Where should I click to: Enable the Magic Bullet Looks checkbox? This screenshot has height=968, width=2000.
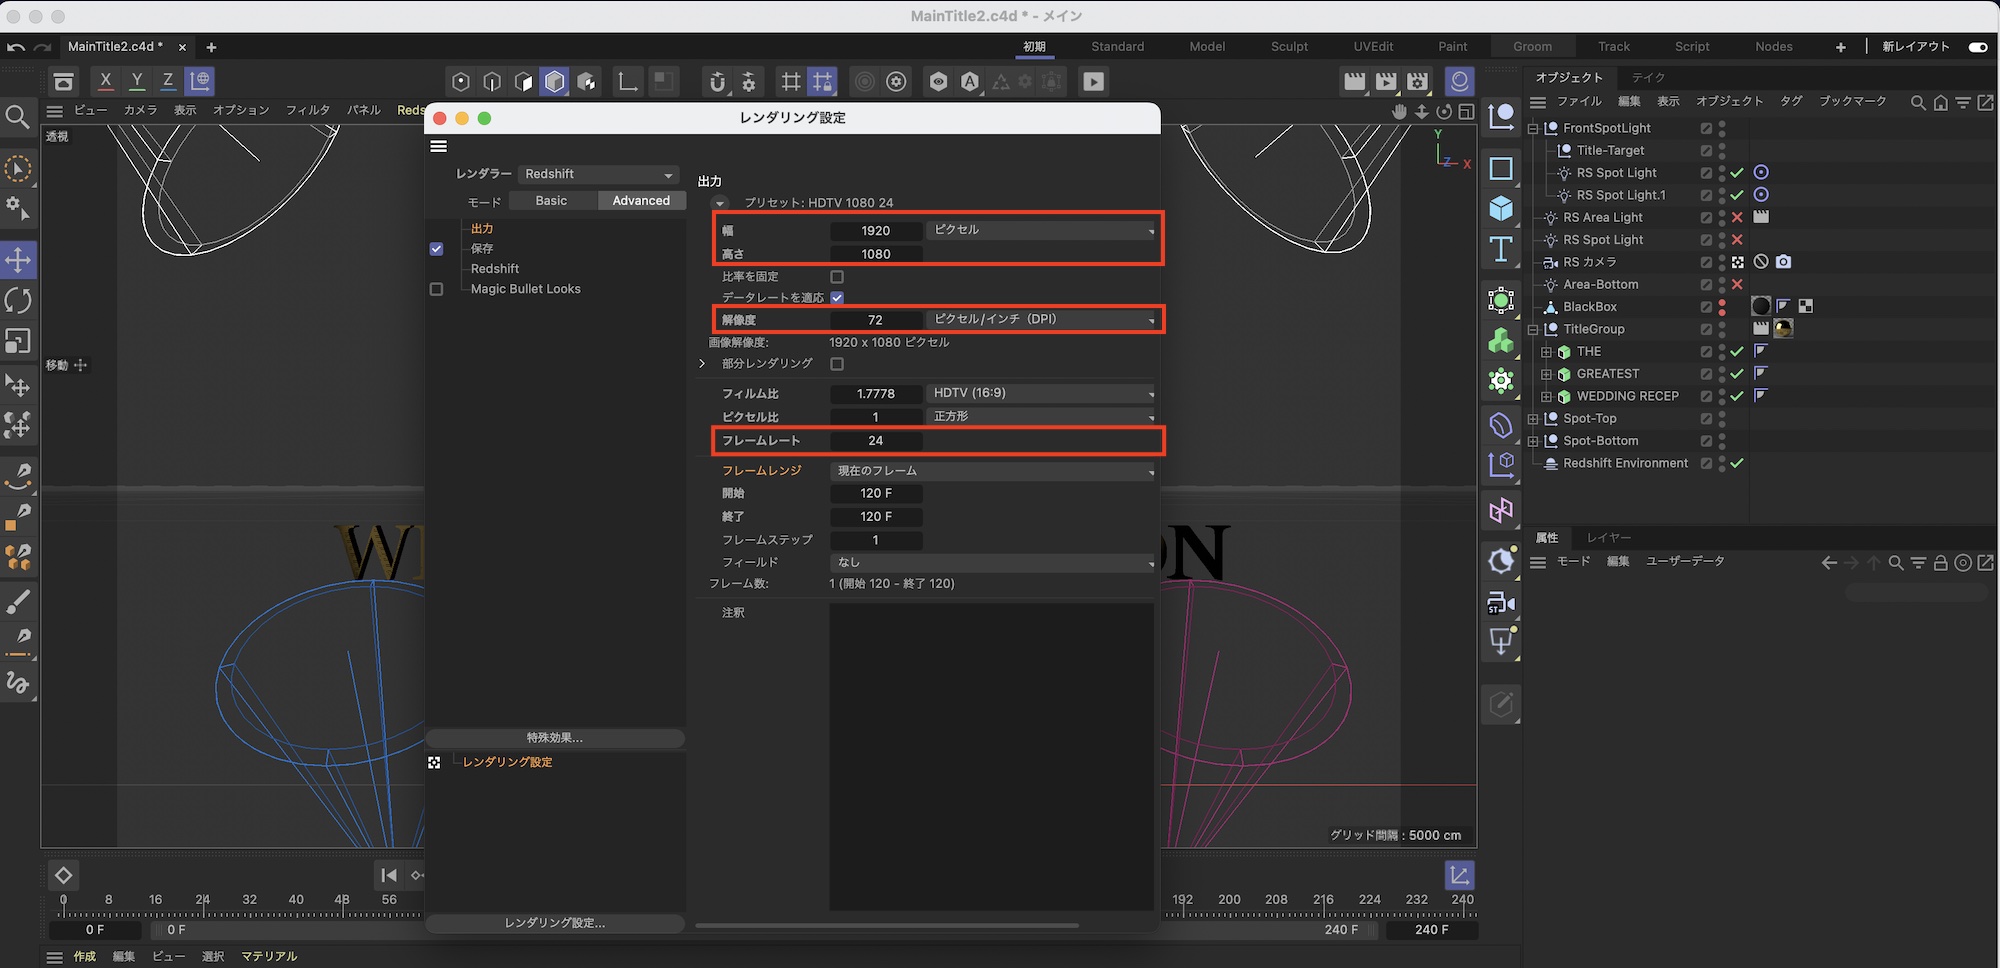coord(436,289)
